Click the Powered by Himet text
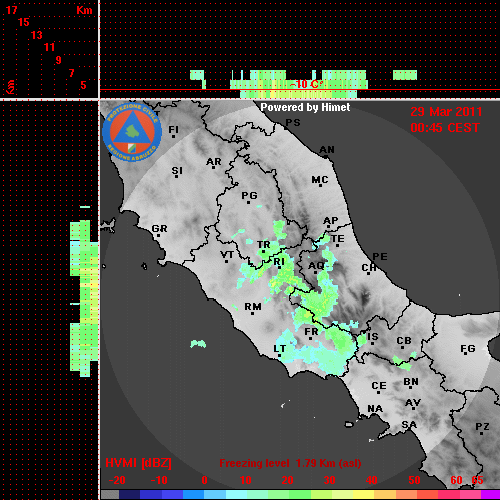 click(x=305, y=107)
